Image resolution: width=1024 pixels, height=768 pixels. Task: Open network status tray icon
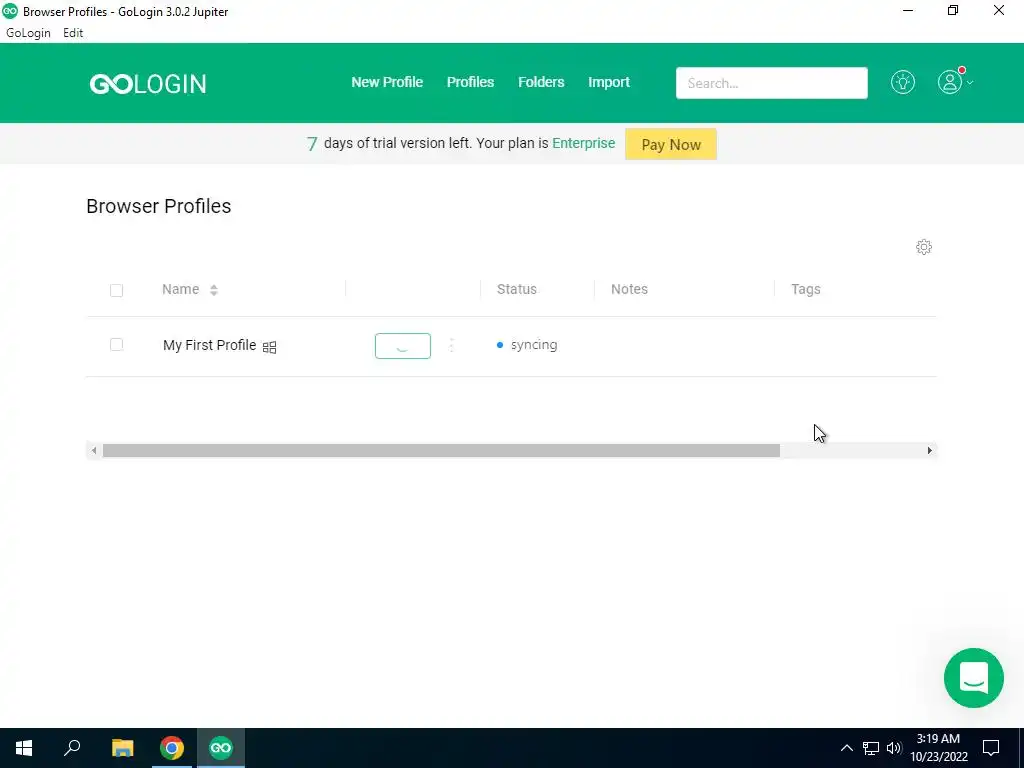click(x=871, y=748)
